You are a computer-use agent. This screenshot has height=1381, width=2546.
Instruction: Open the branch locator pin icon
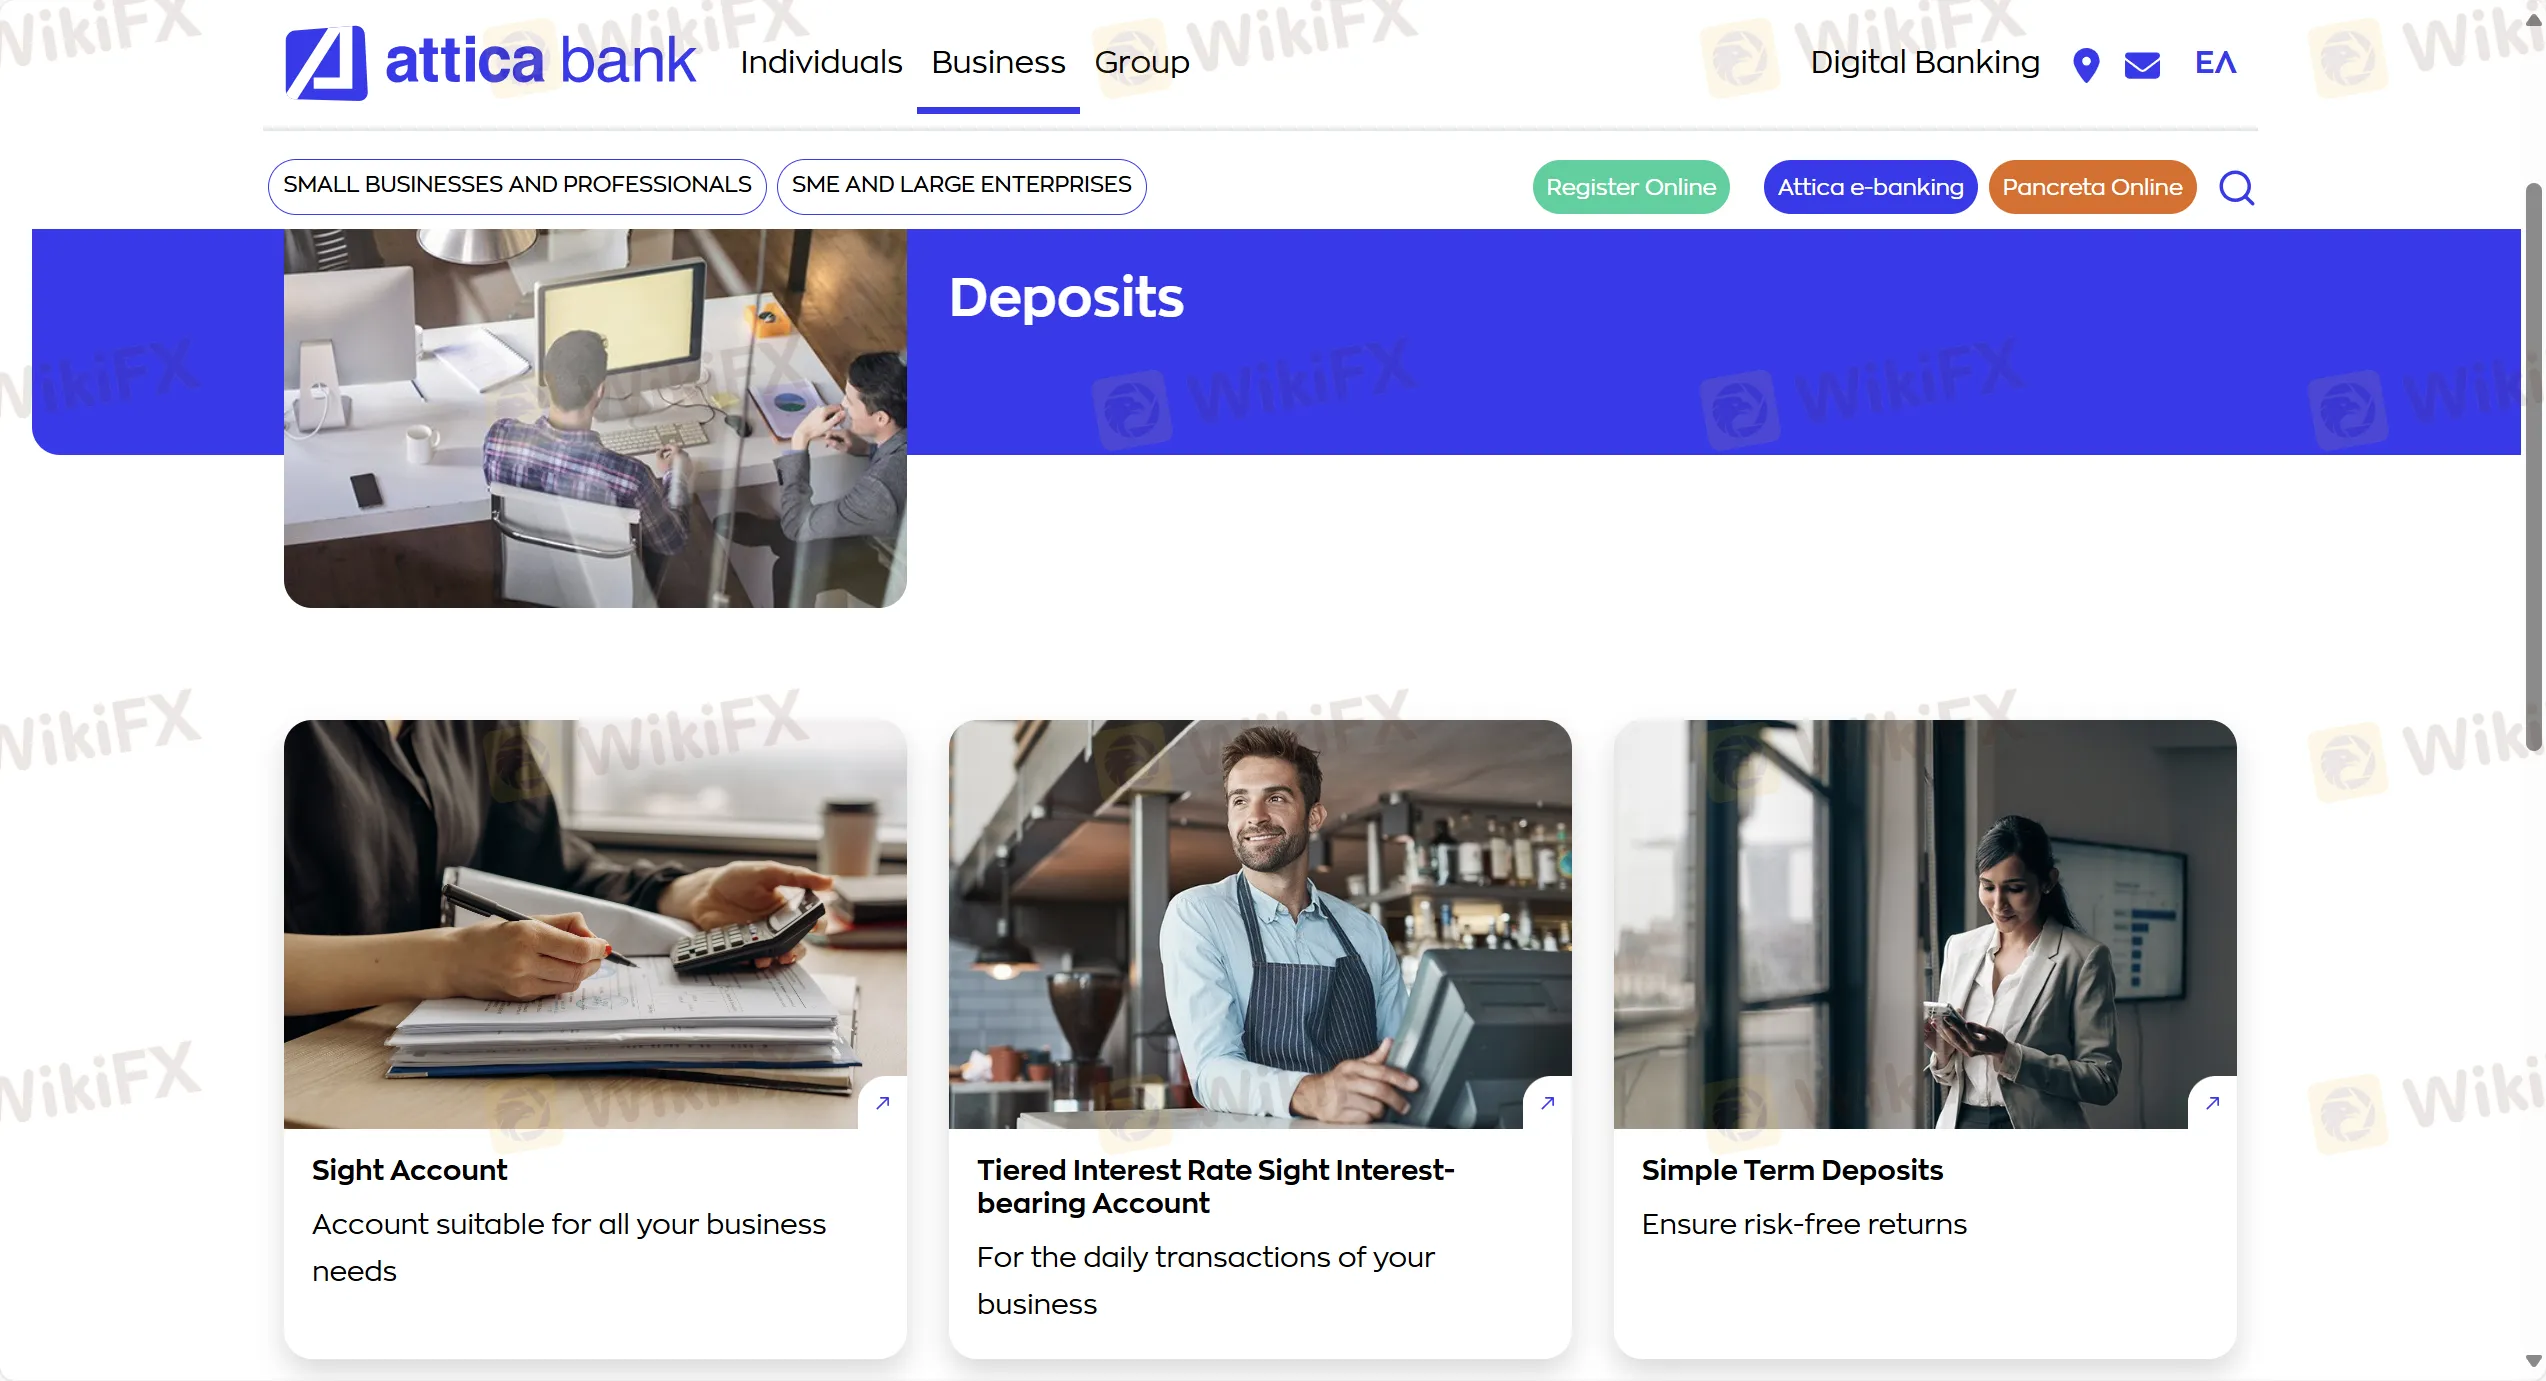point(2086,65)
